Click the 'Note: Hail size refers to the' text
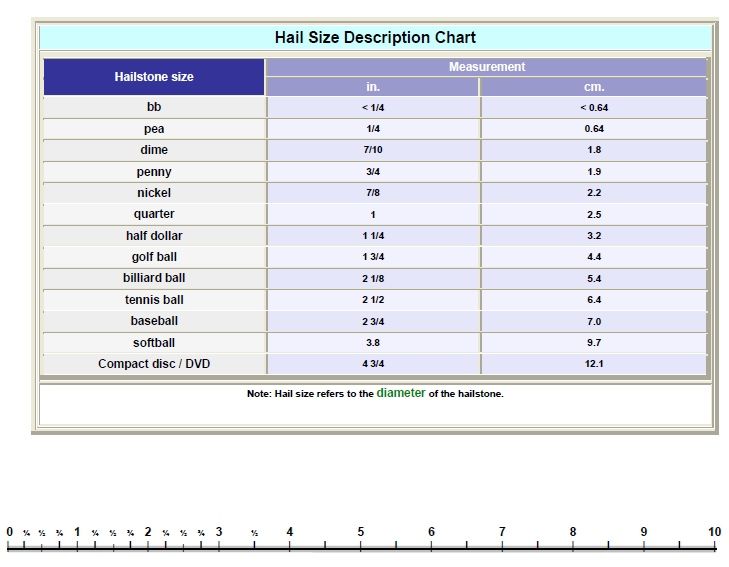Image resolution: width=729 pixels, height=567 pixels. click(310, 394)
